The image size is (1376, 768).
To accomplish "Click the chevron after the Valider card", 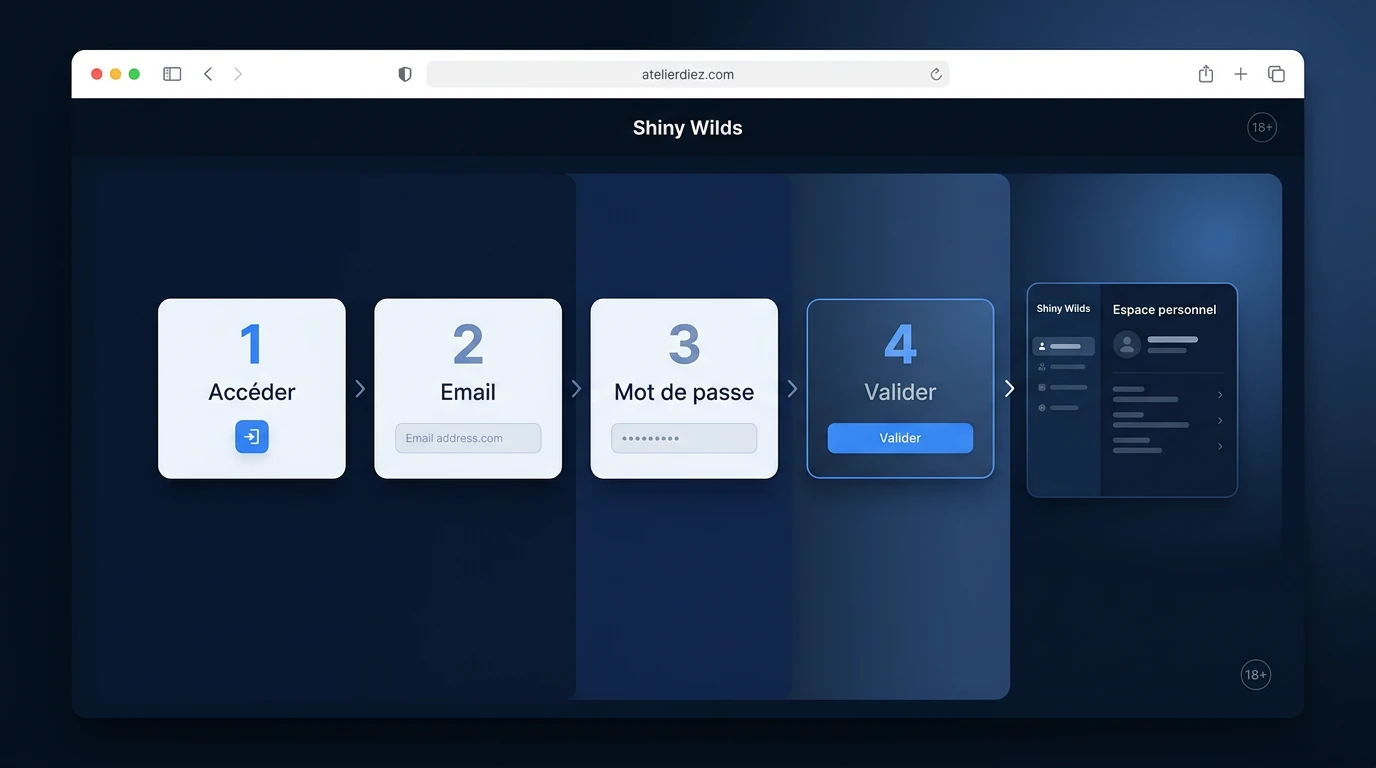I will coord(1009,388).
